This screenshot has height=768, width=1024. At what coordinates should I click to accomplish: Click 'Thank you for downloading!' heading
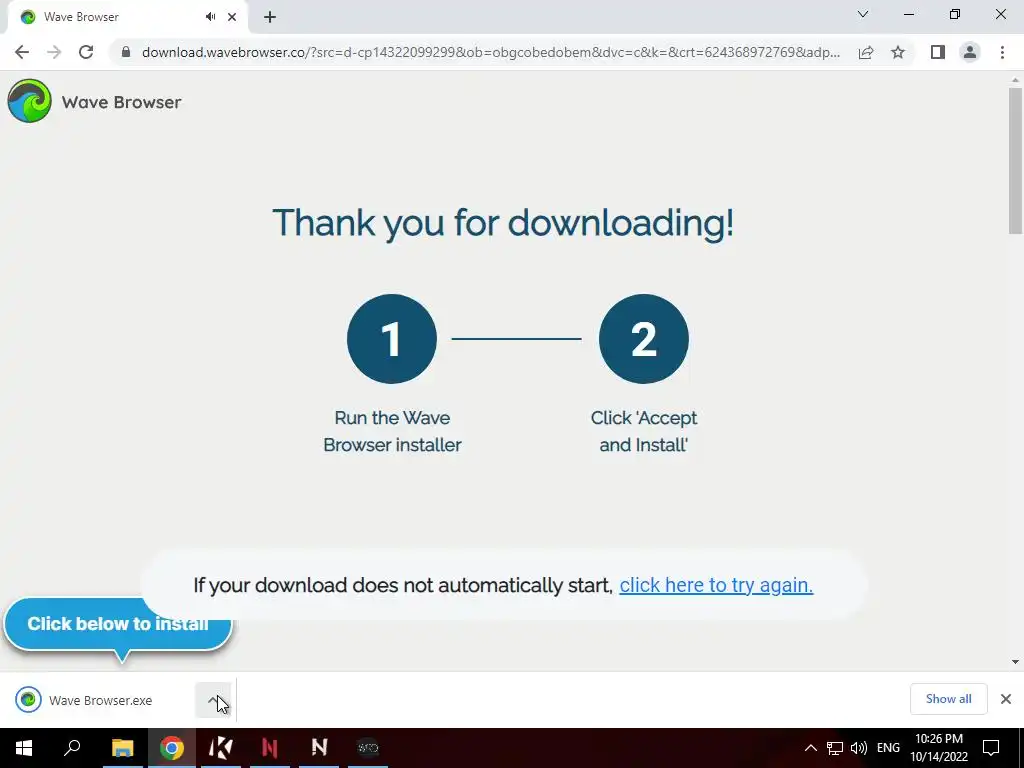[x=503, y=223]
